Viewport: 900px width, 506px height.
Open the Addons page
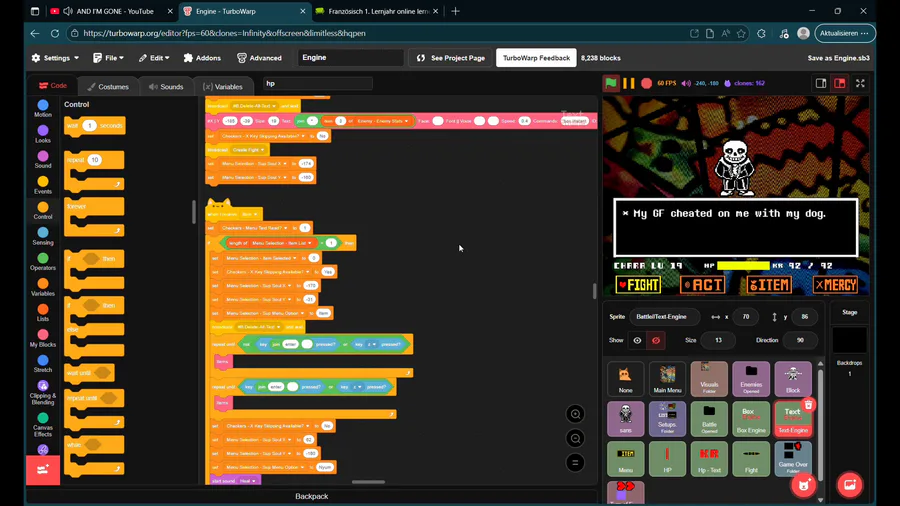(202, 58)
